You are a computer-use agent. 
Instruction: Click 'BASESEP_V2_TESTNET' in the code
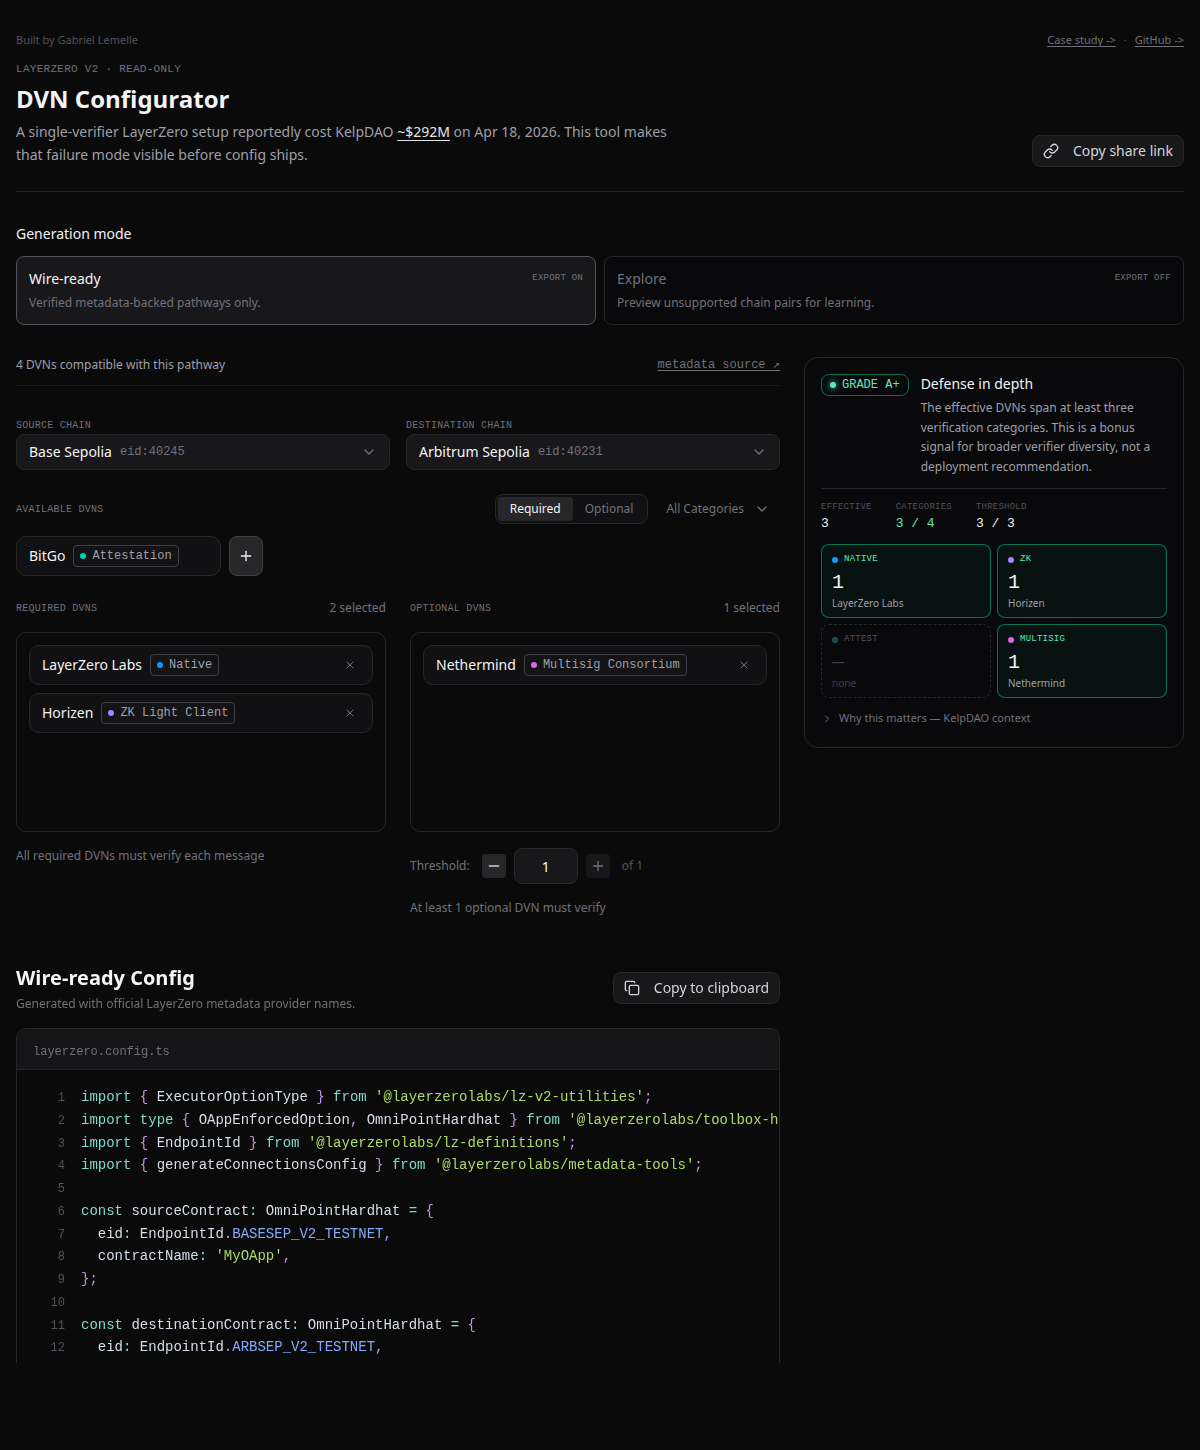click(308, 1233)
